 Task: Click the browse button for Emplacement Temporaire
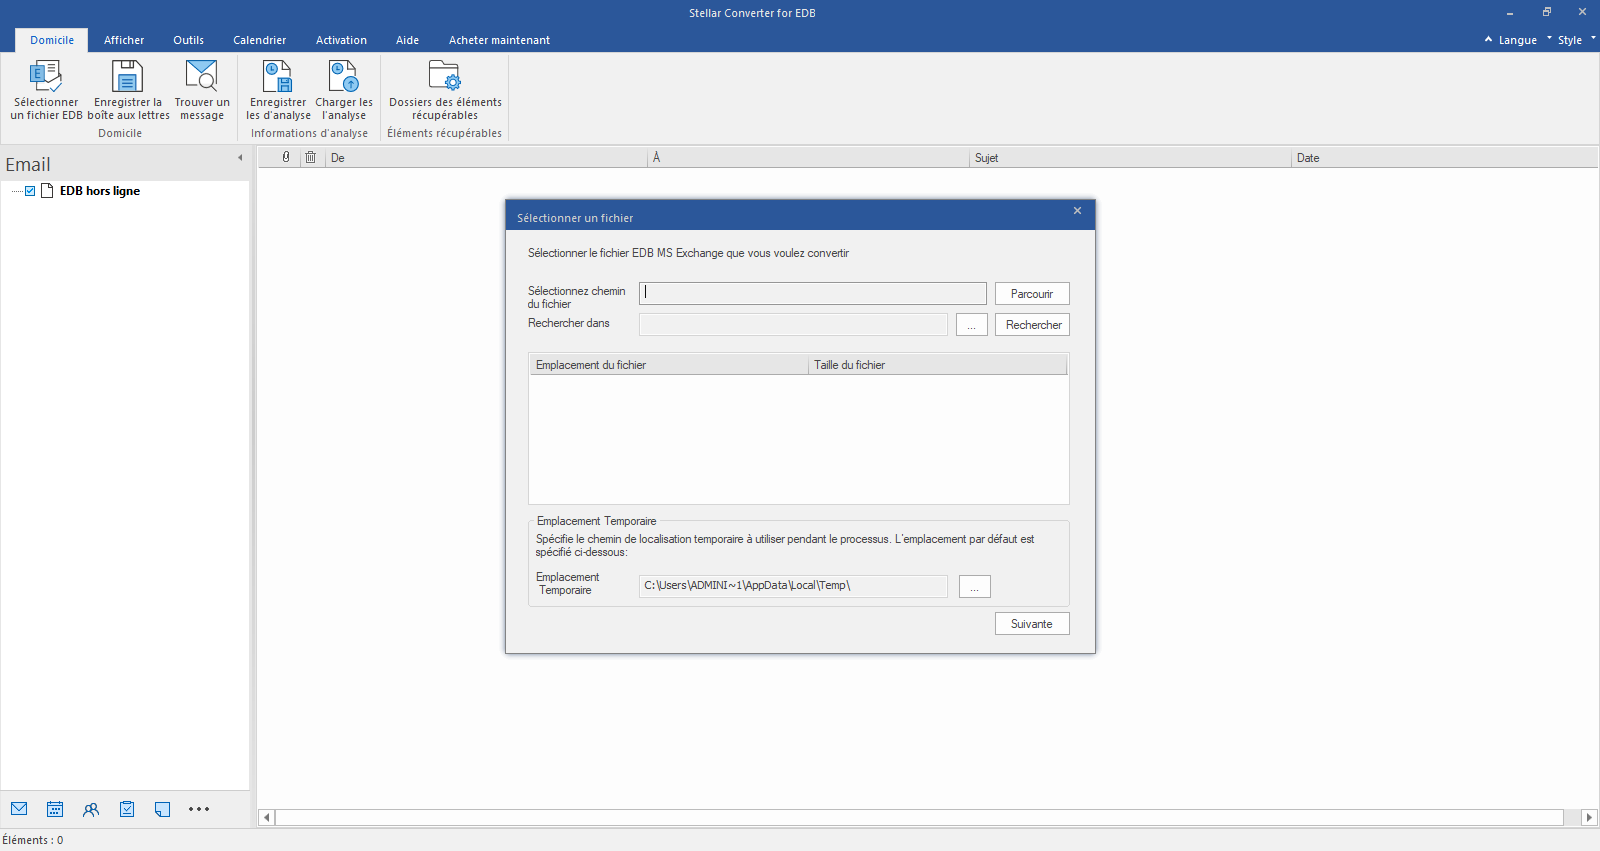tap(974, 587)
